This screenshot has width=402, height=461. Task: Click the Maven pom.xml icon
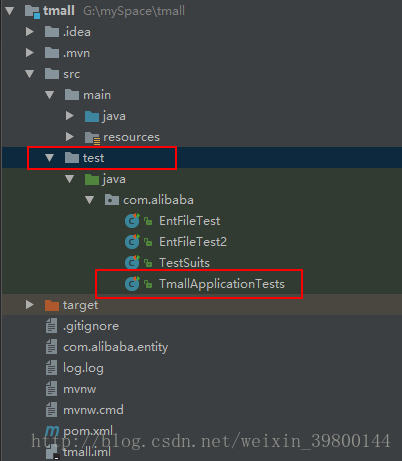[x=52, y=431]
